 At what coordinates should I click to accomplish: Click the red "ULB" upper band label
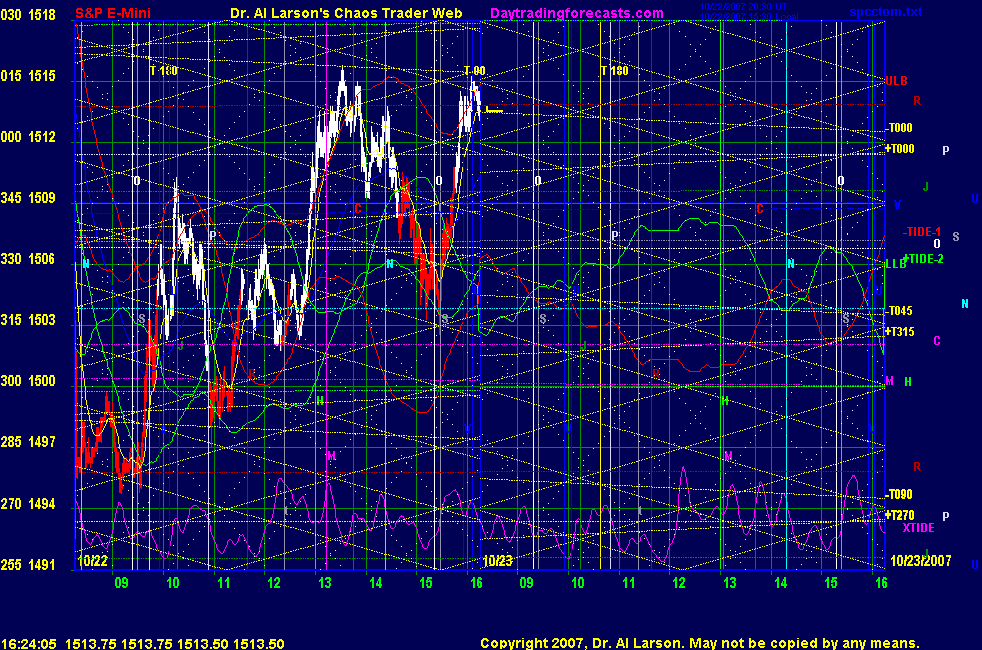(896, 81)
